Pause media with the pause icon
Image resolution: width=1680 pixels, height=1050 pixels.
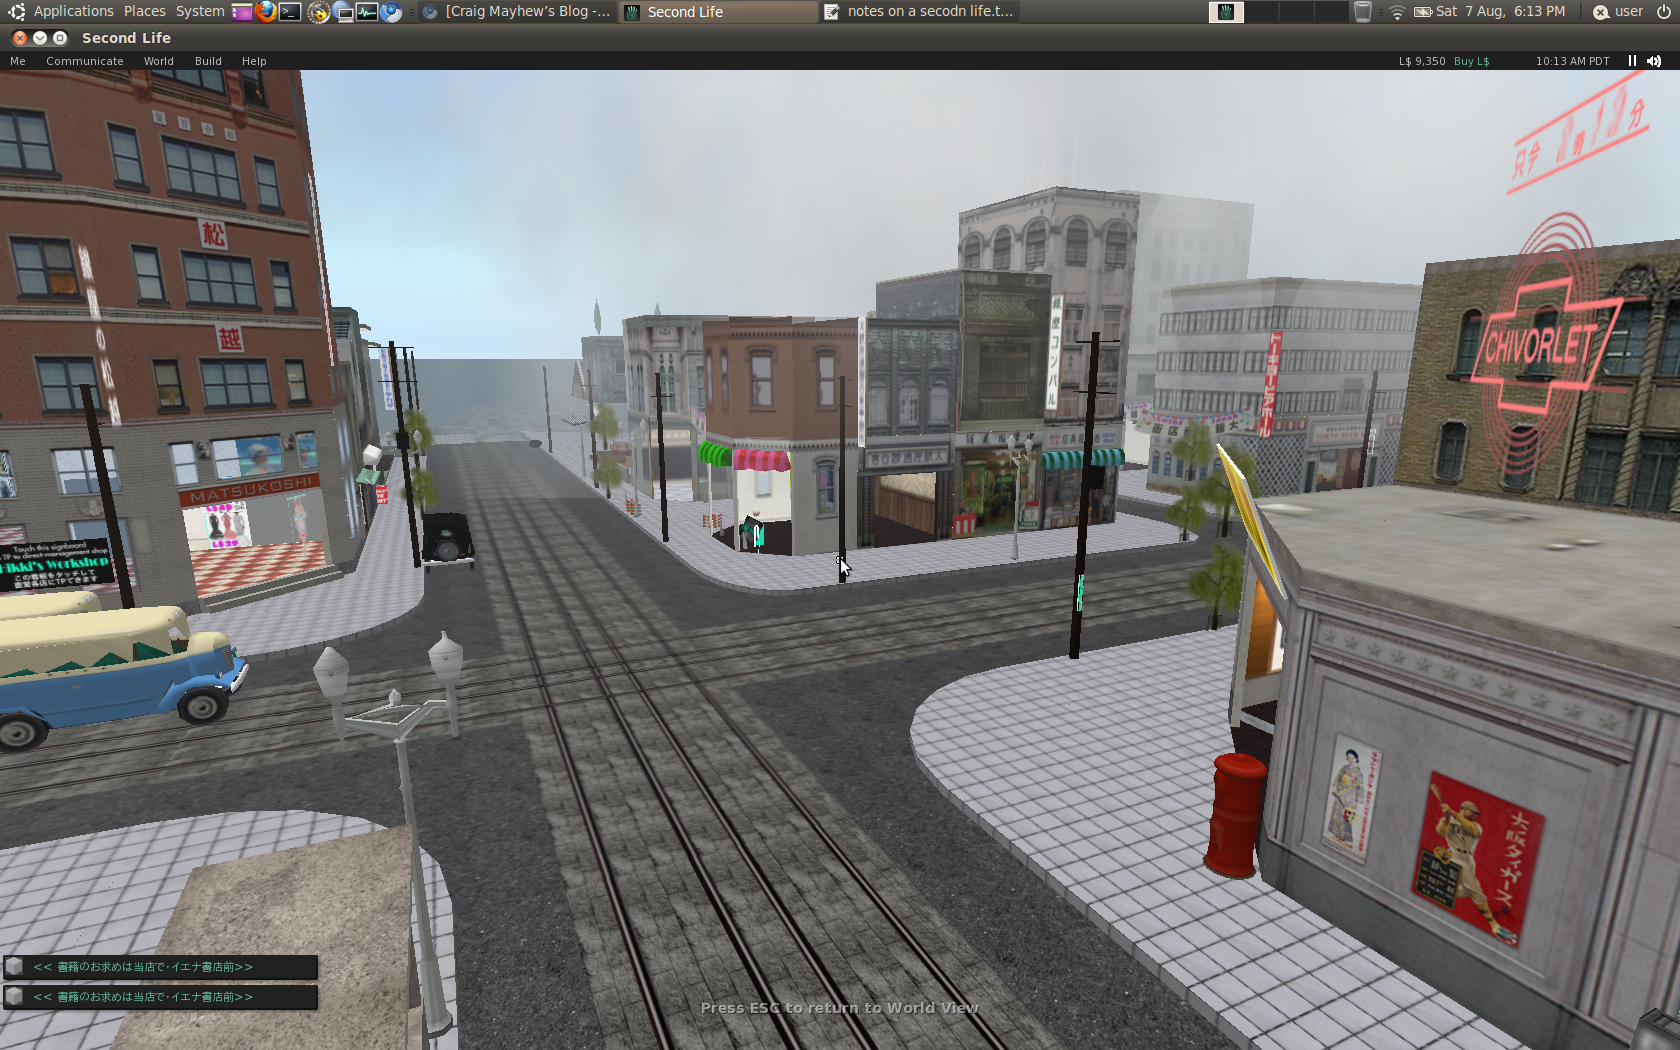1632,61
